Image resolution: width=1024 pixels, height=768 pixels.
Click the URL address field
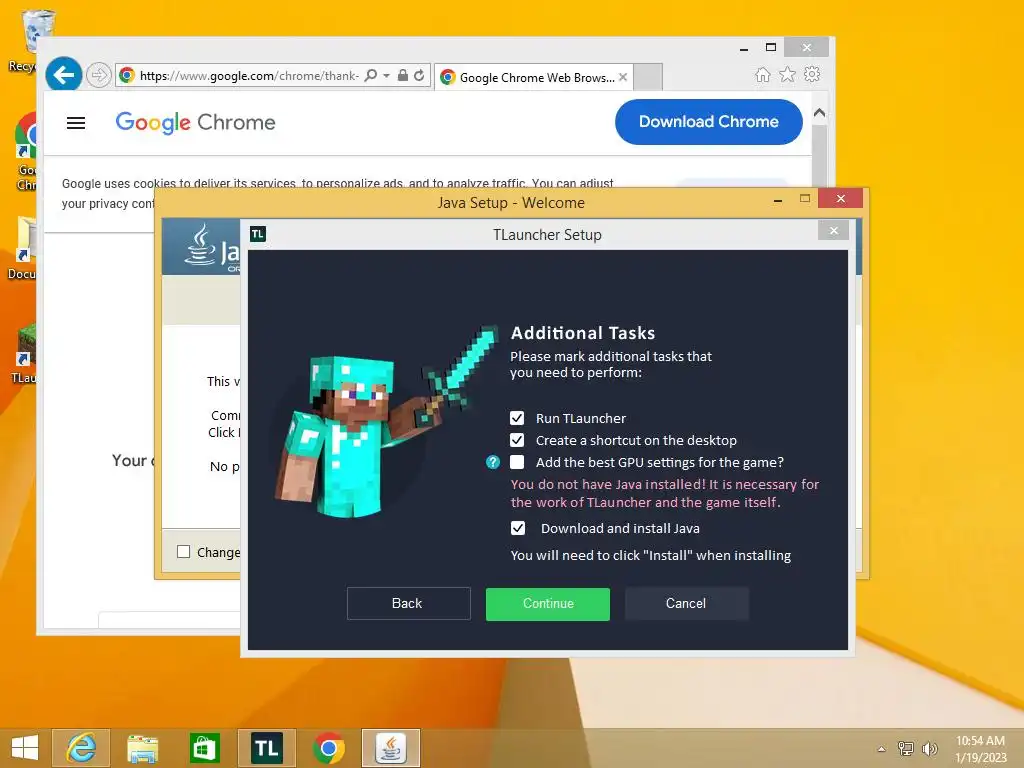(x=249, y=76)
